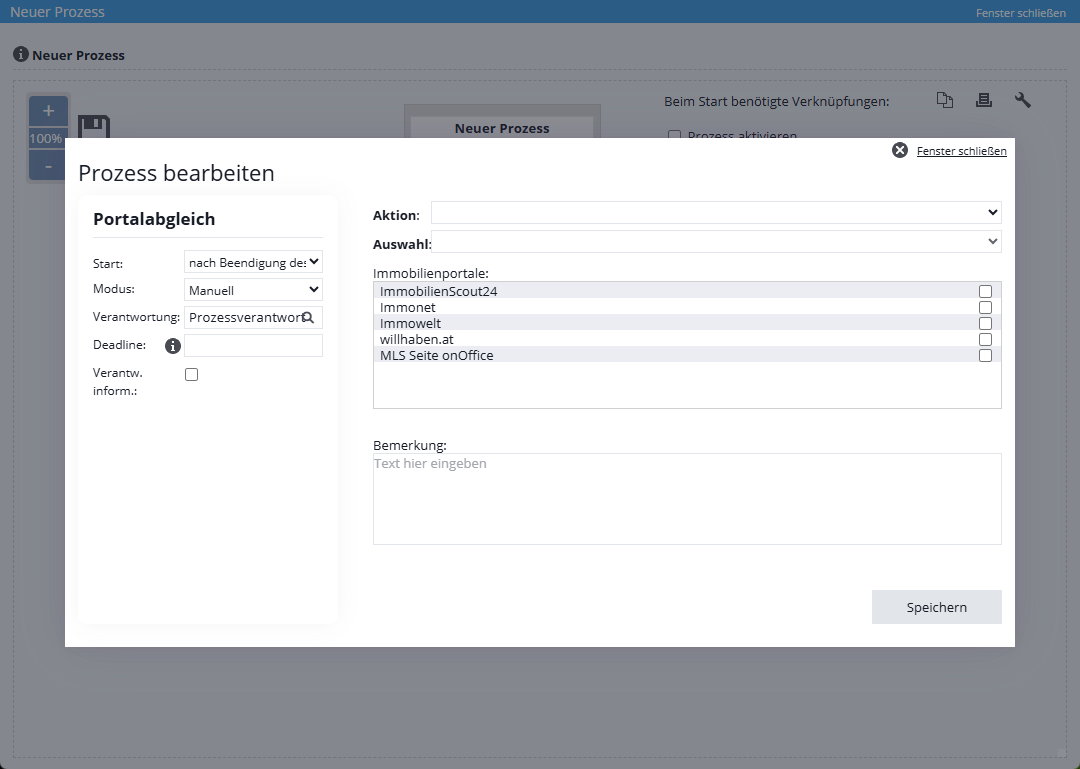Enable the ImmobilienScout24 portal checkbox
This screenshot has height=769, width=1080.
[x=985, y=291]
